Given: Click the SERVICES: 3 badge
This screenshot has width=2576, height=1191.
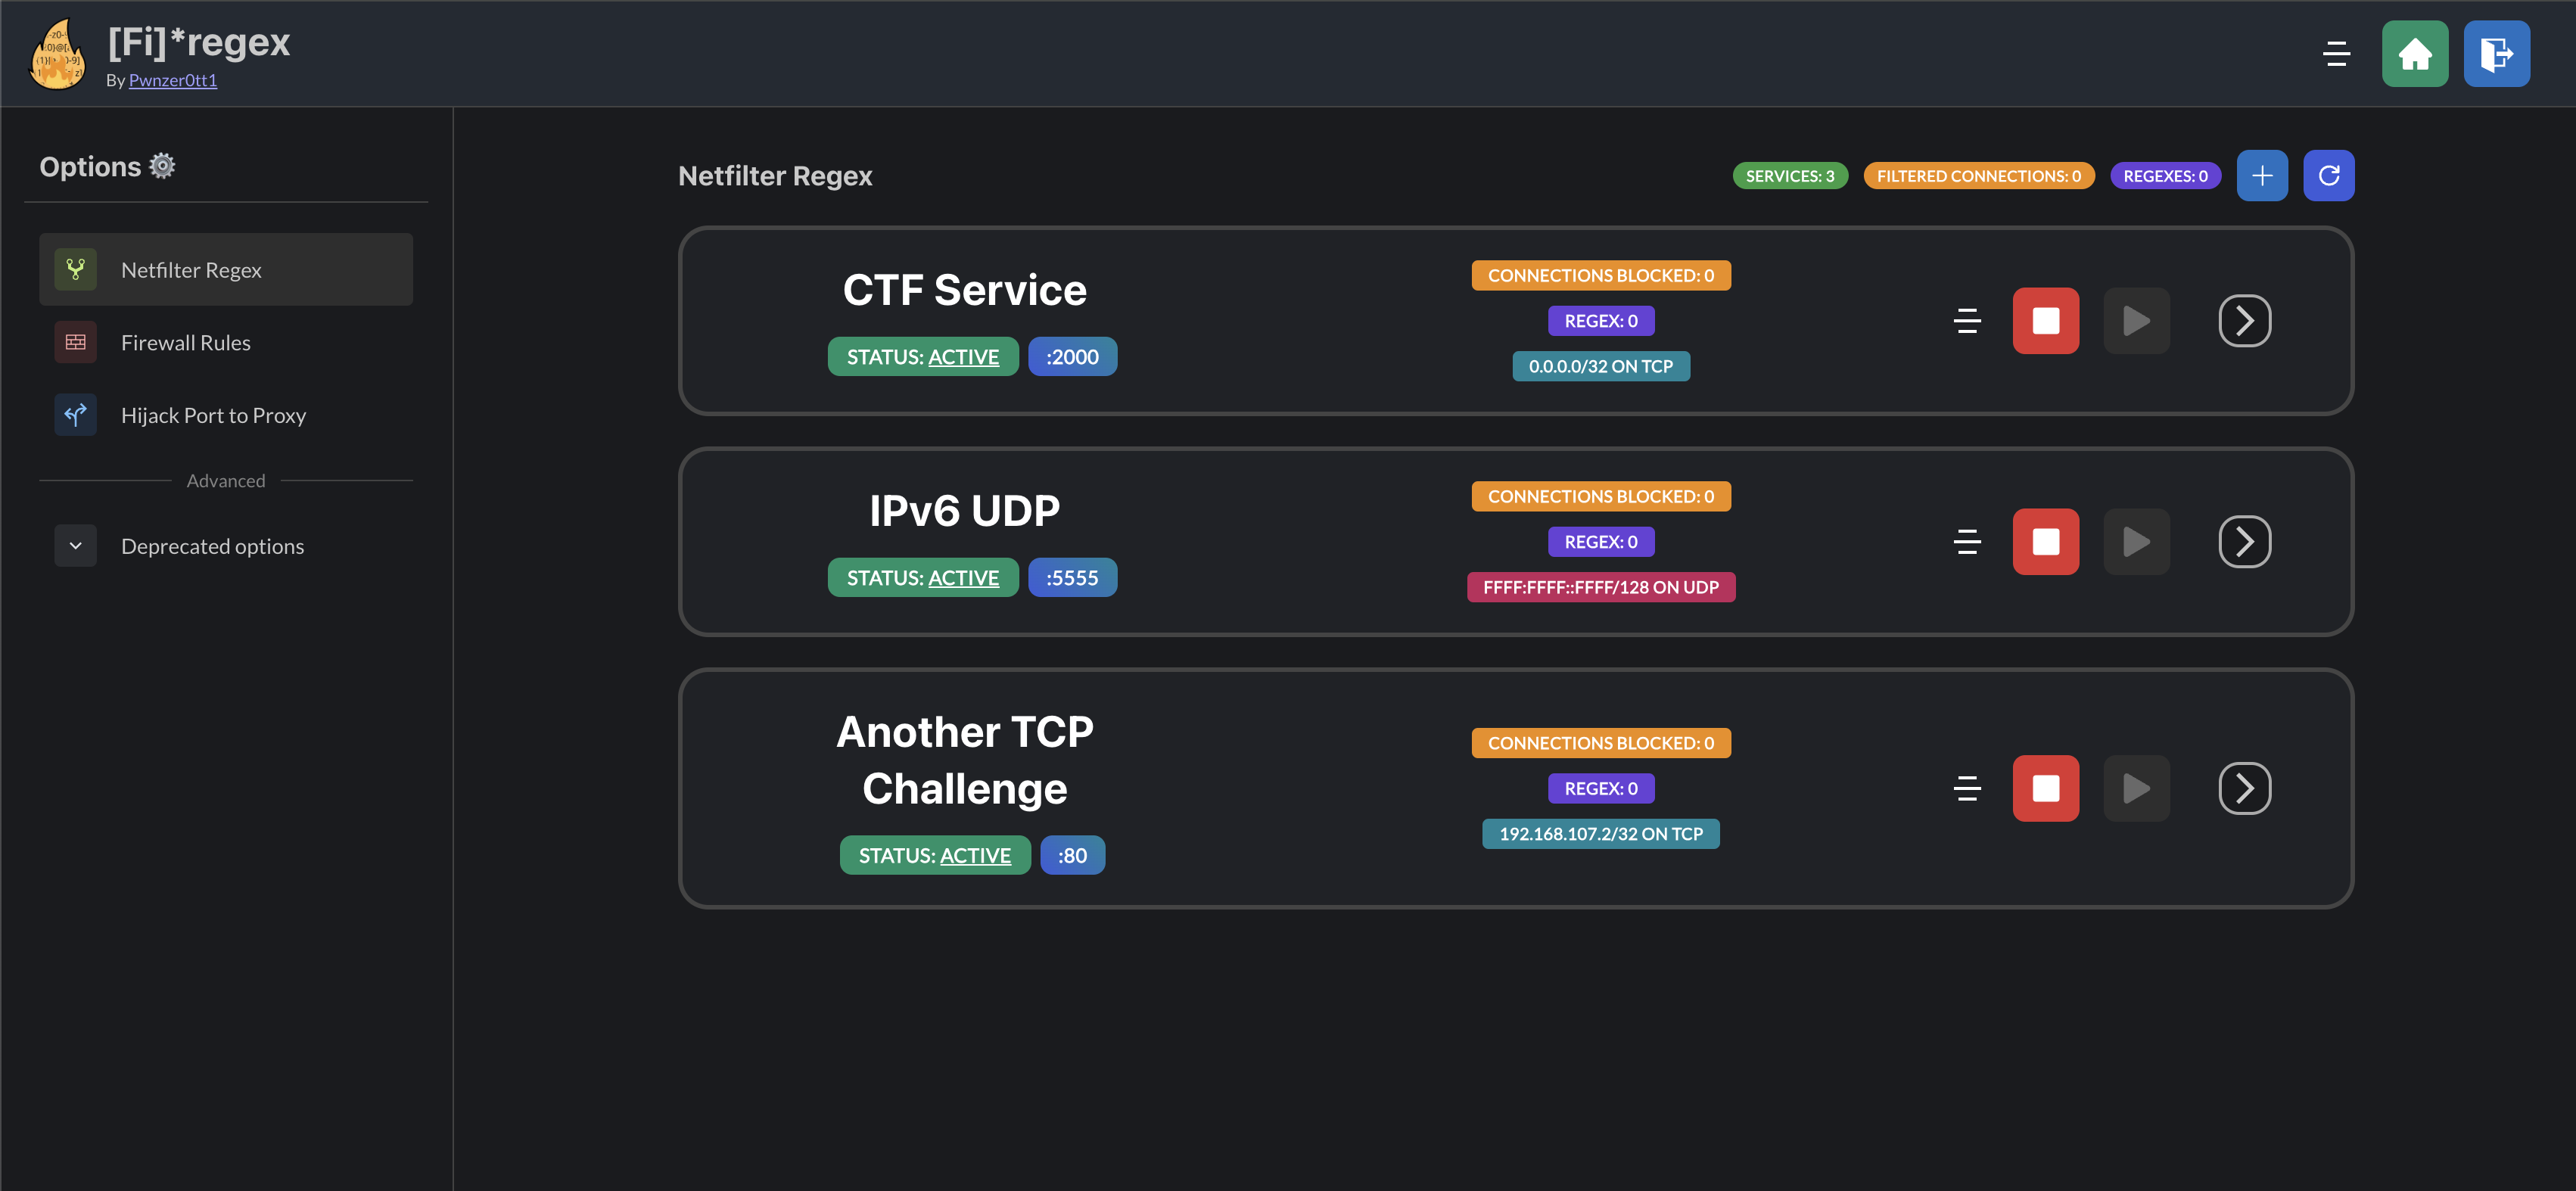Looking at the screenshot, I should pyautogui.click(x=1789, y=175).
